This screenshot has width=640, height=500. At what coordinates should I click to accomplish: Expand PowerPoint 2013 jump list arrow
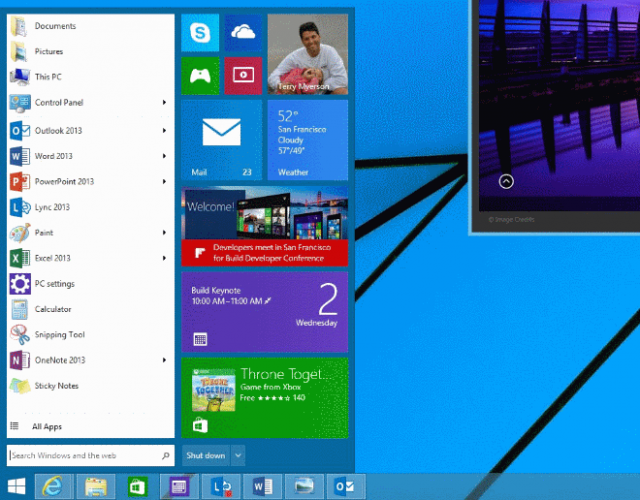click(x=164, y=182)
